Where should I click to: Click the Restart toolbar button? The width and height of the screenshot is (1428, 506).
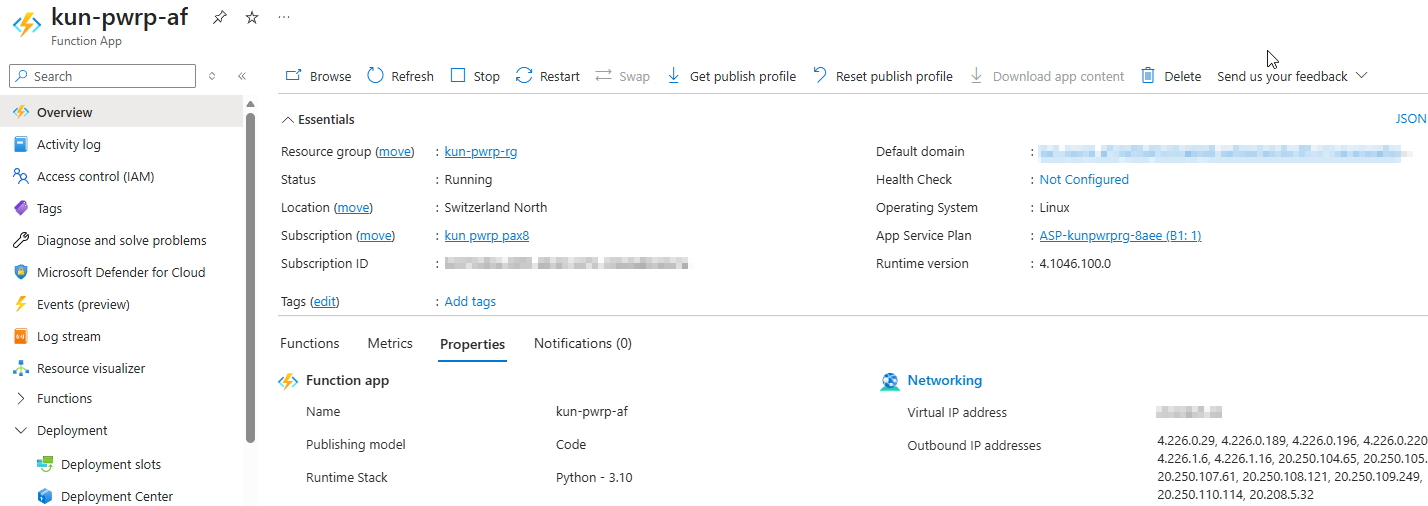click(x=547, y=76)
